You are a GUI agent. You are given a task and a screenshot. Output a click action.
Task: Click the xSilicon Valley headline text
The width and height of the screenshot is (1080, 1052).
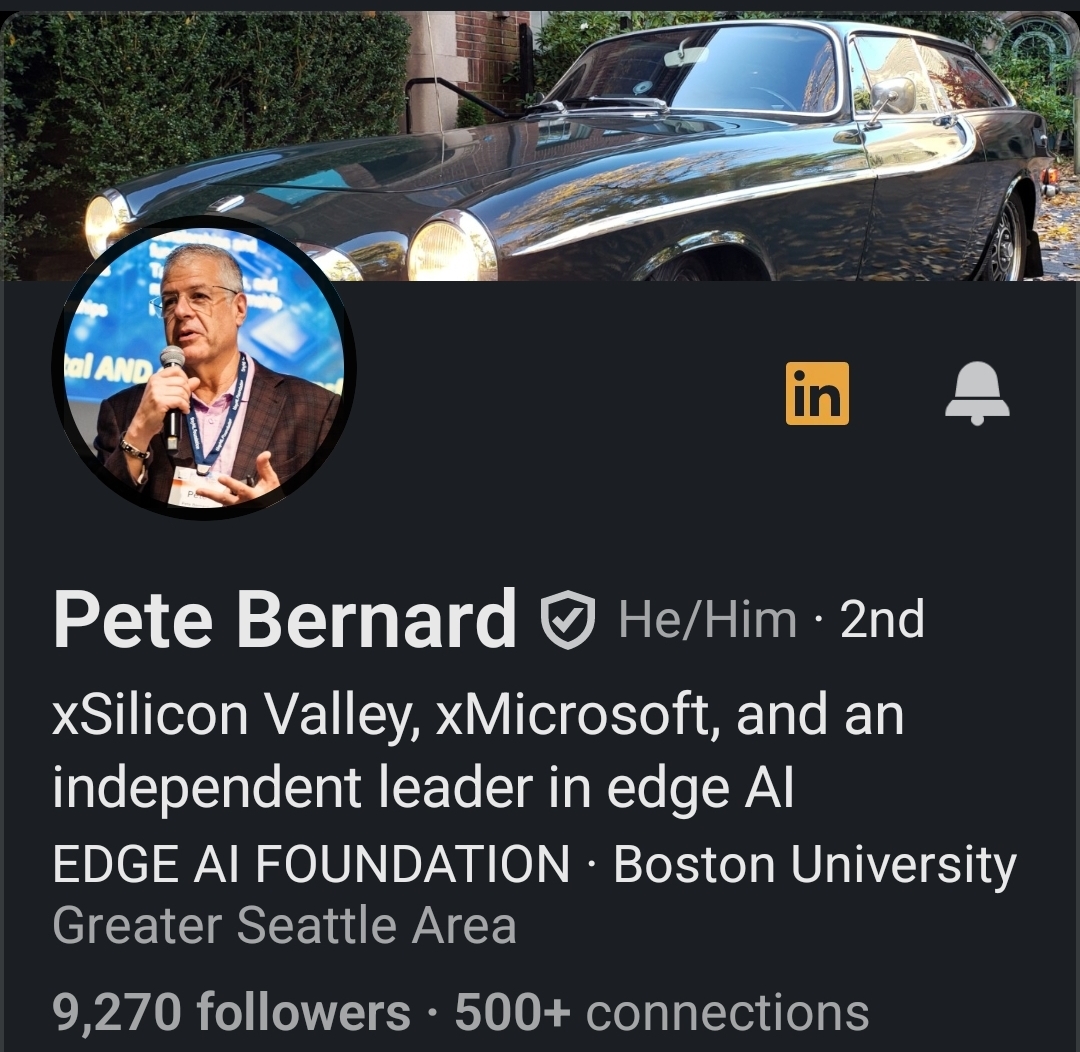coord(235,716)
